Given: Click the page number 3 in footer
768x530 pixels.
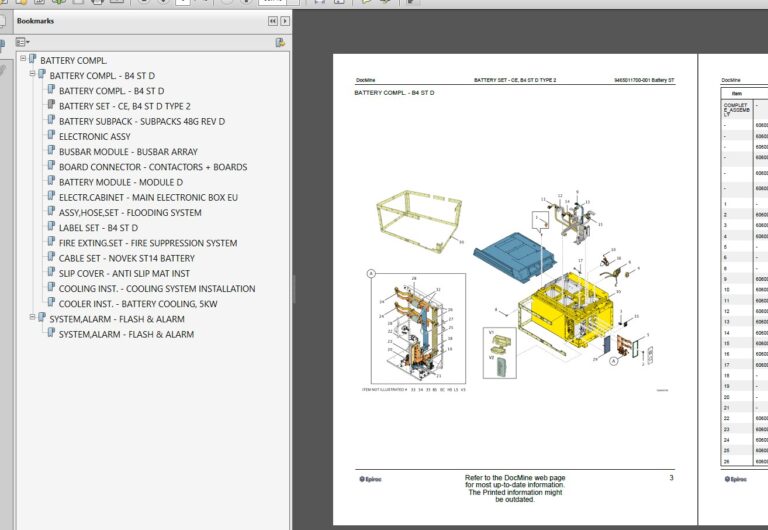Looking at the screenshot, I should point(672,478).
